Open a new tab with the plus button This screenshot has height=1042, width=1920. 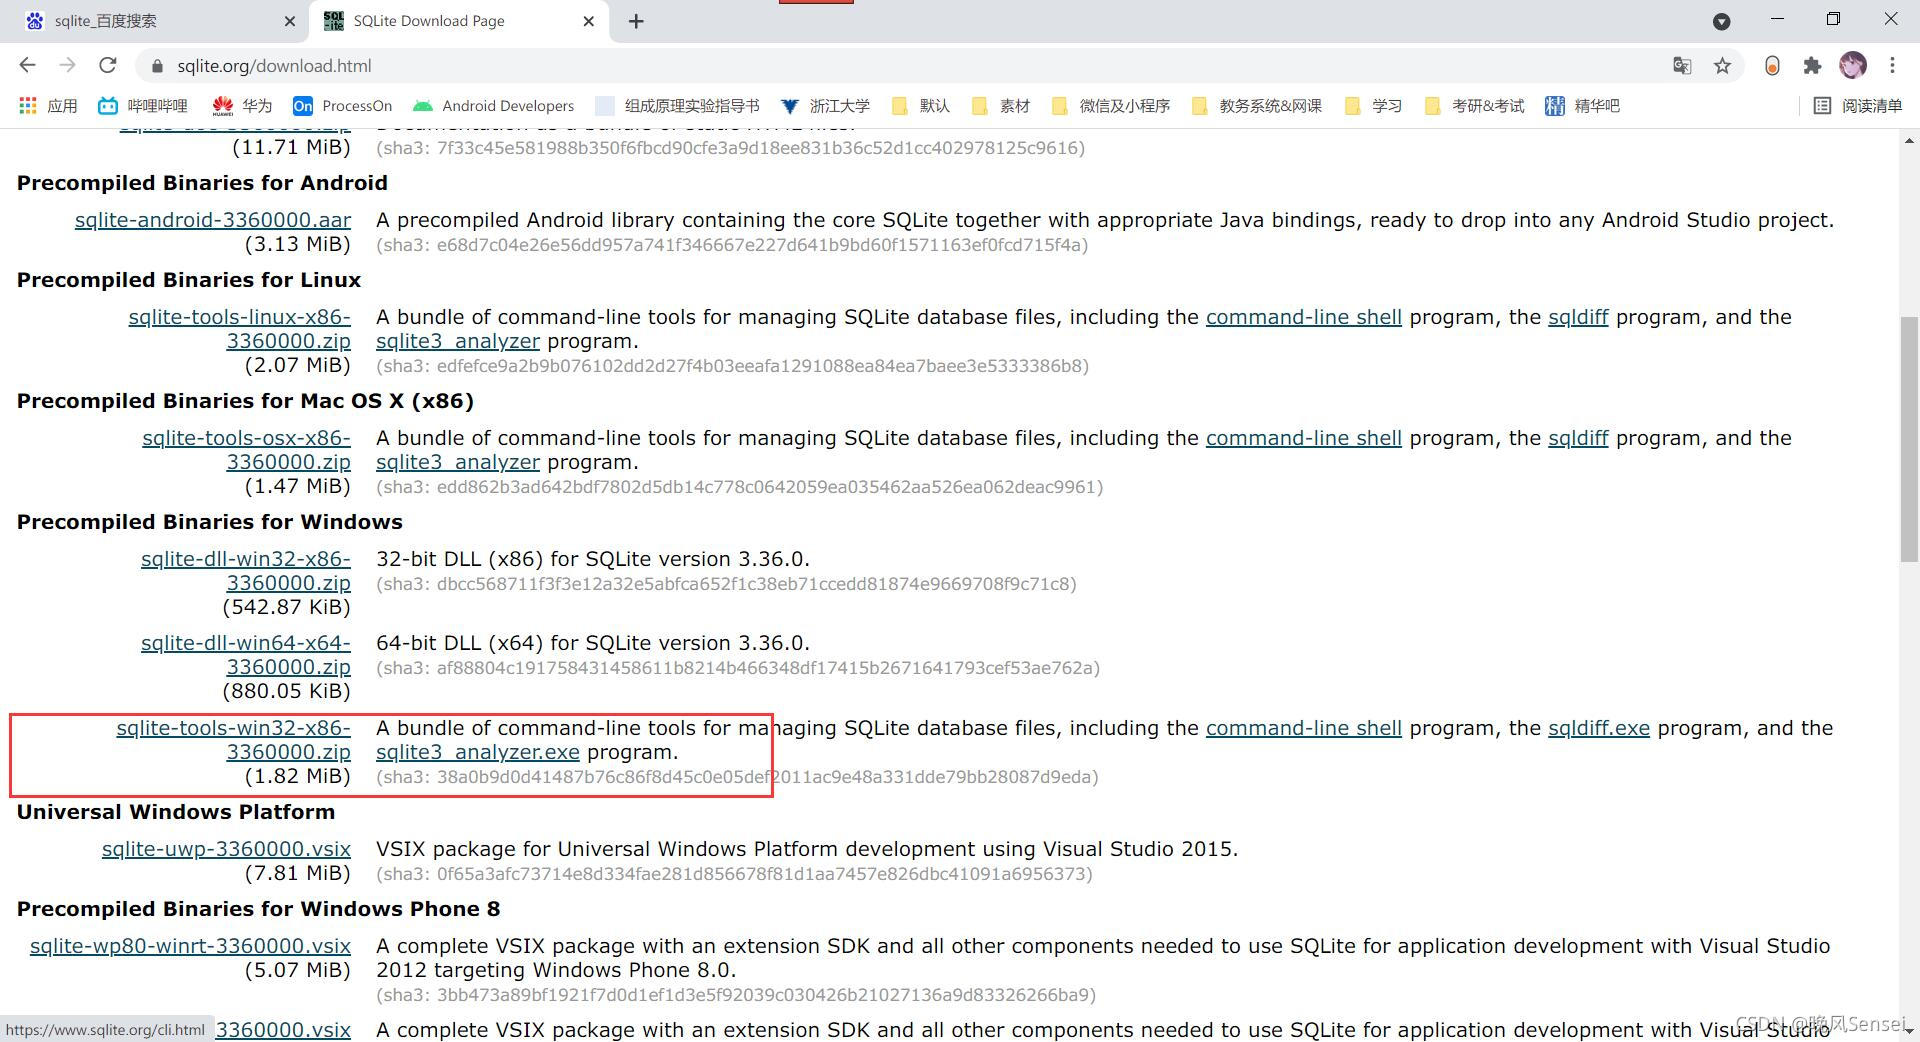[636, 21]
